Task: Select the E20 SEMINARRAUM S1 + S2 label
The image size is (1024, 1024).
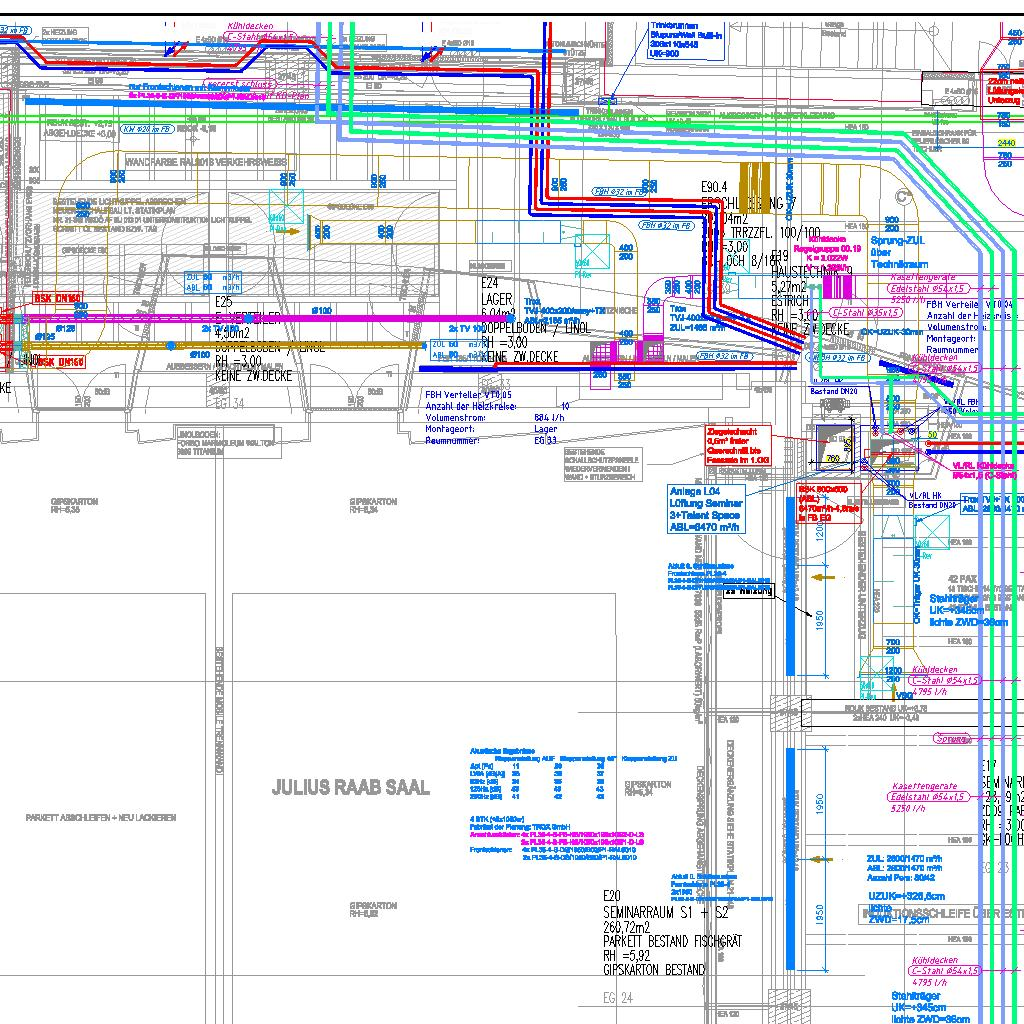Action: [x=672, y=933]
